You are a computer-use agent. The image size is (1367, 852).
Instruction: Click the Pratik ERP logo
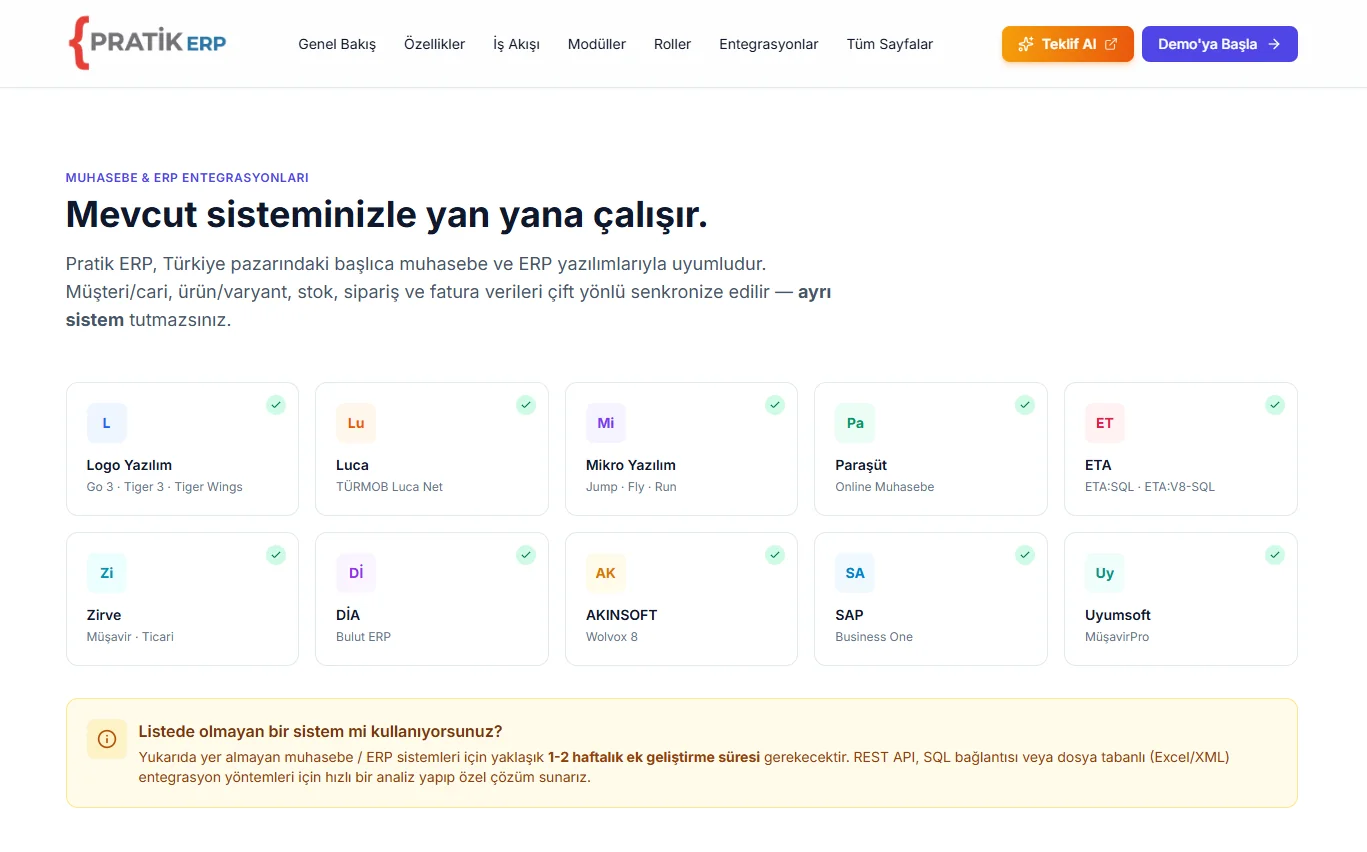pos(148,43)
